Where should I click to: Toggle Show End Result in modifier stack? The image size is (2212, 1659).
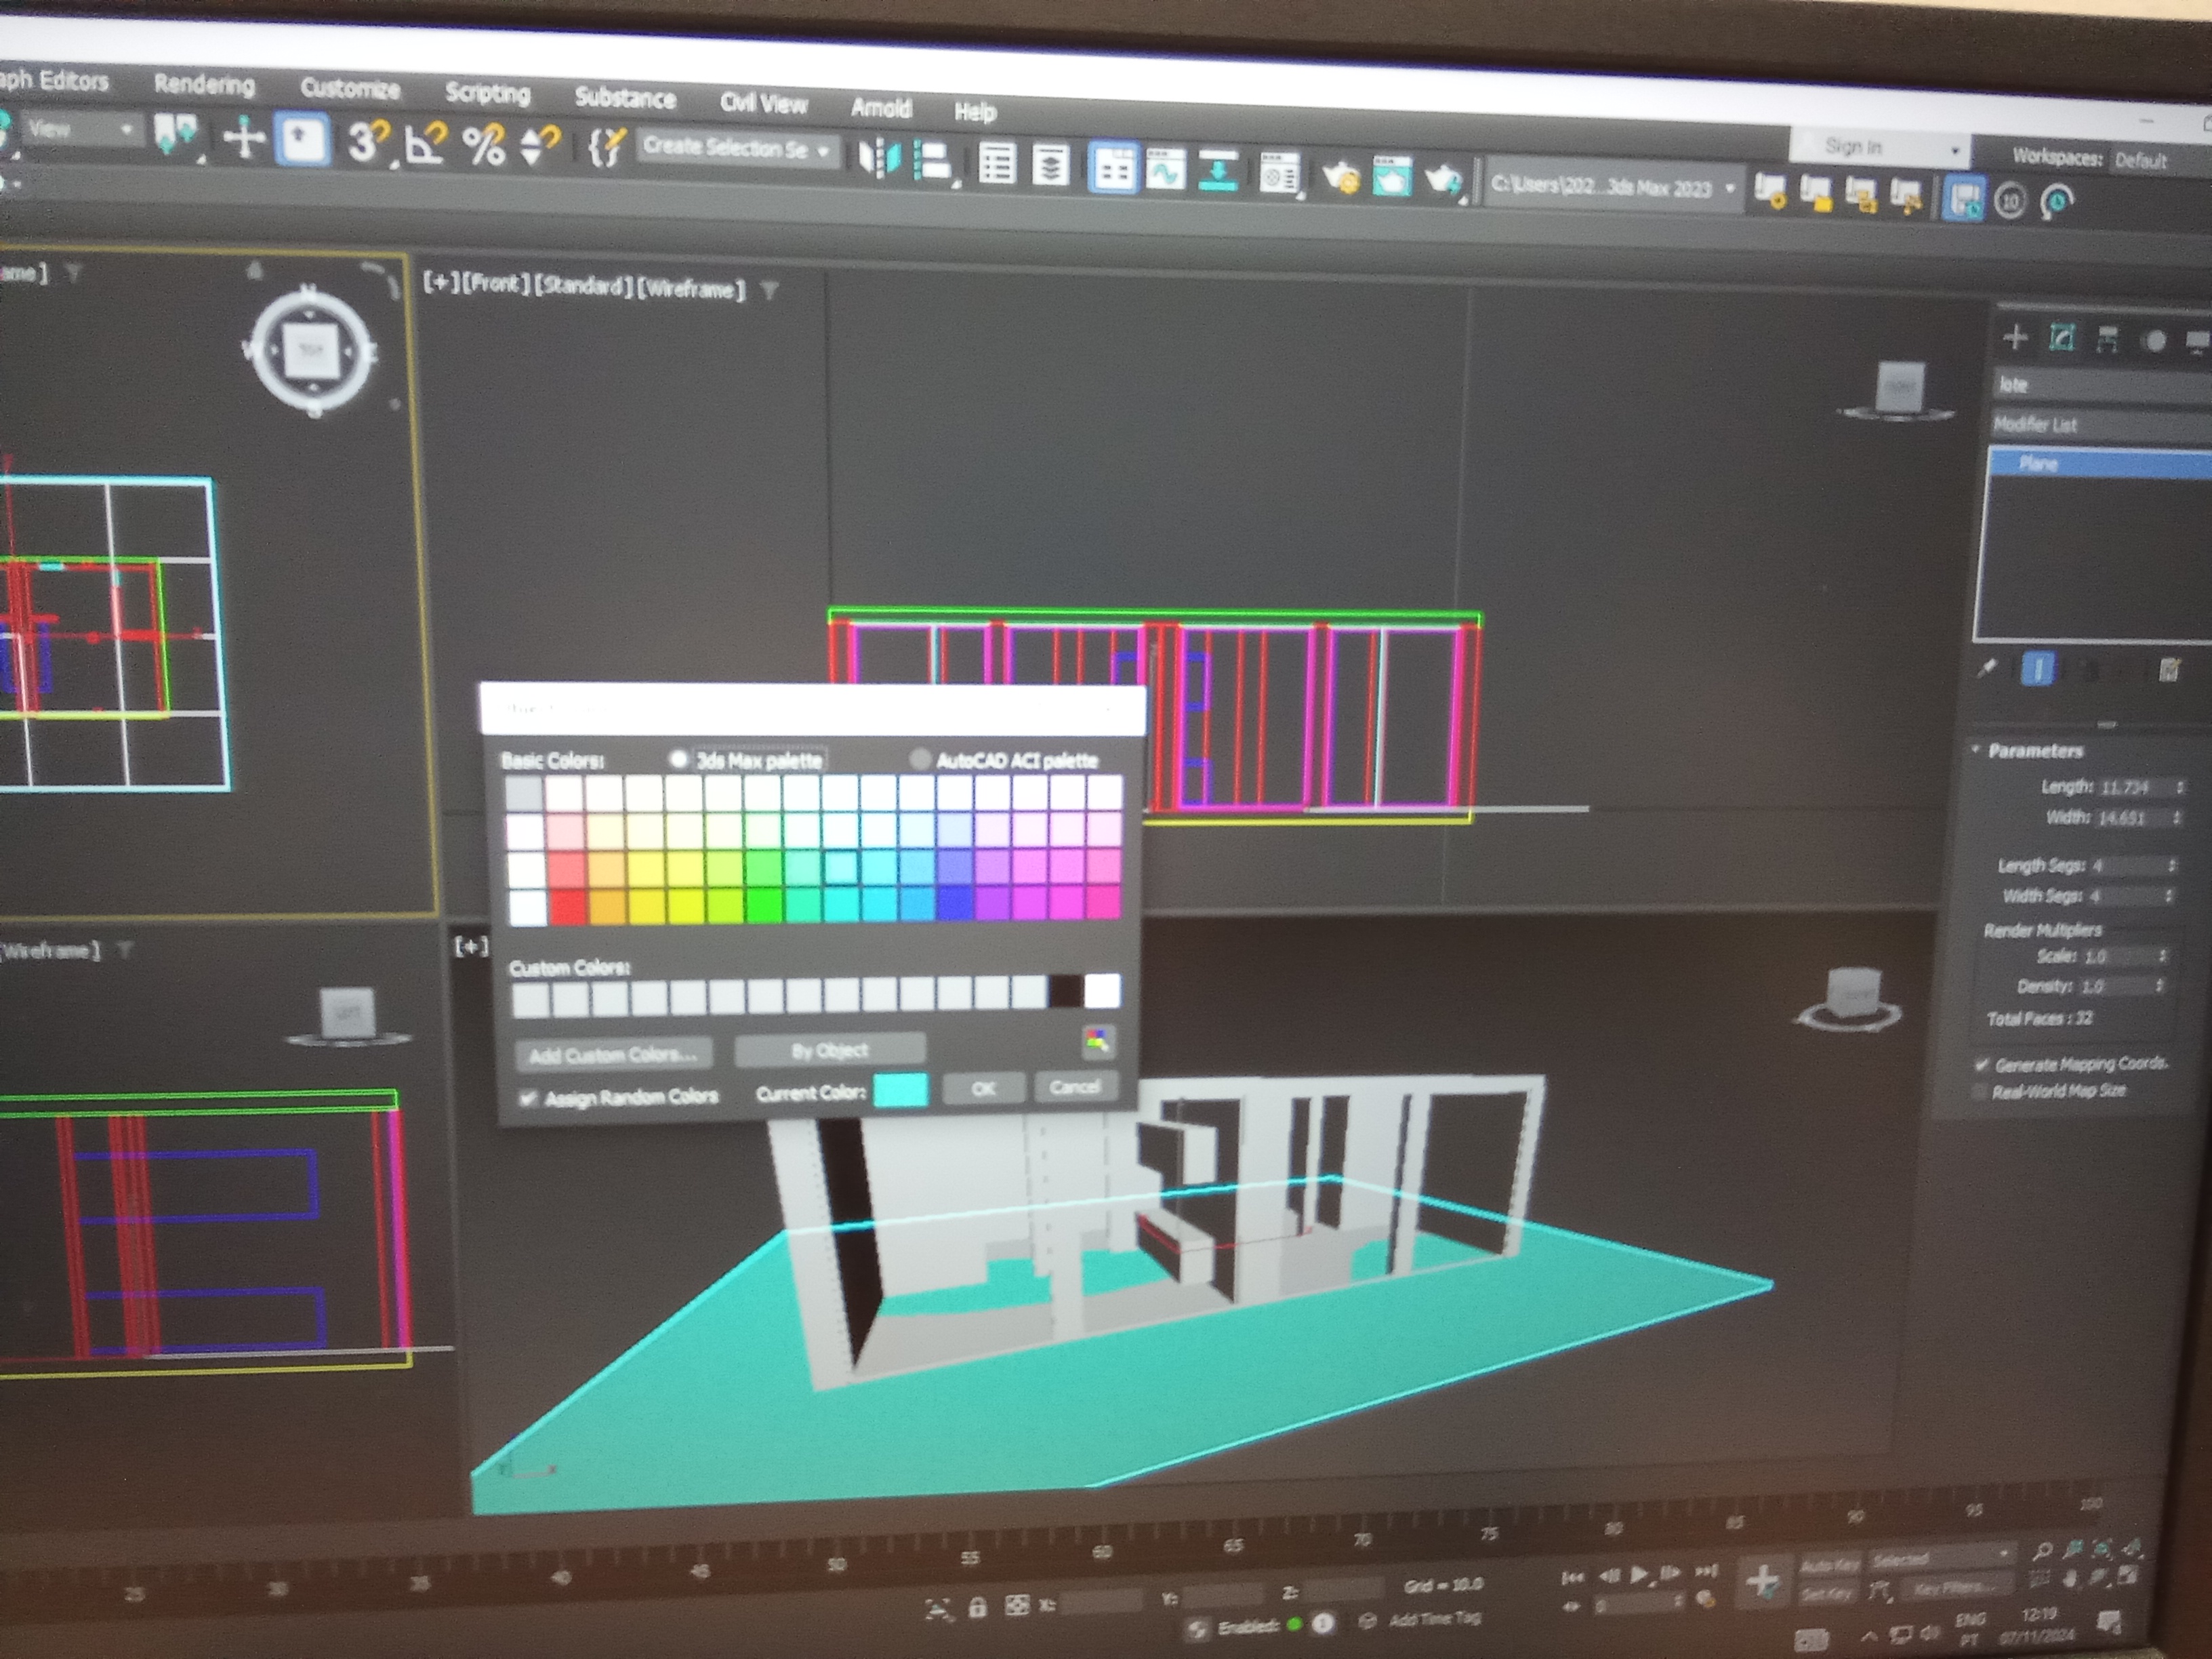point(2038,668)
